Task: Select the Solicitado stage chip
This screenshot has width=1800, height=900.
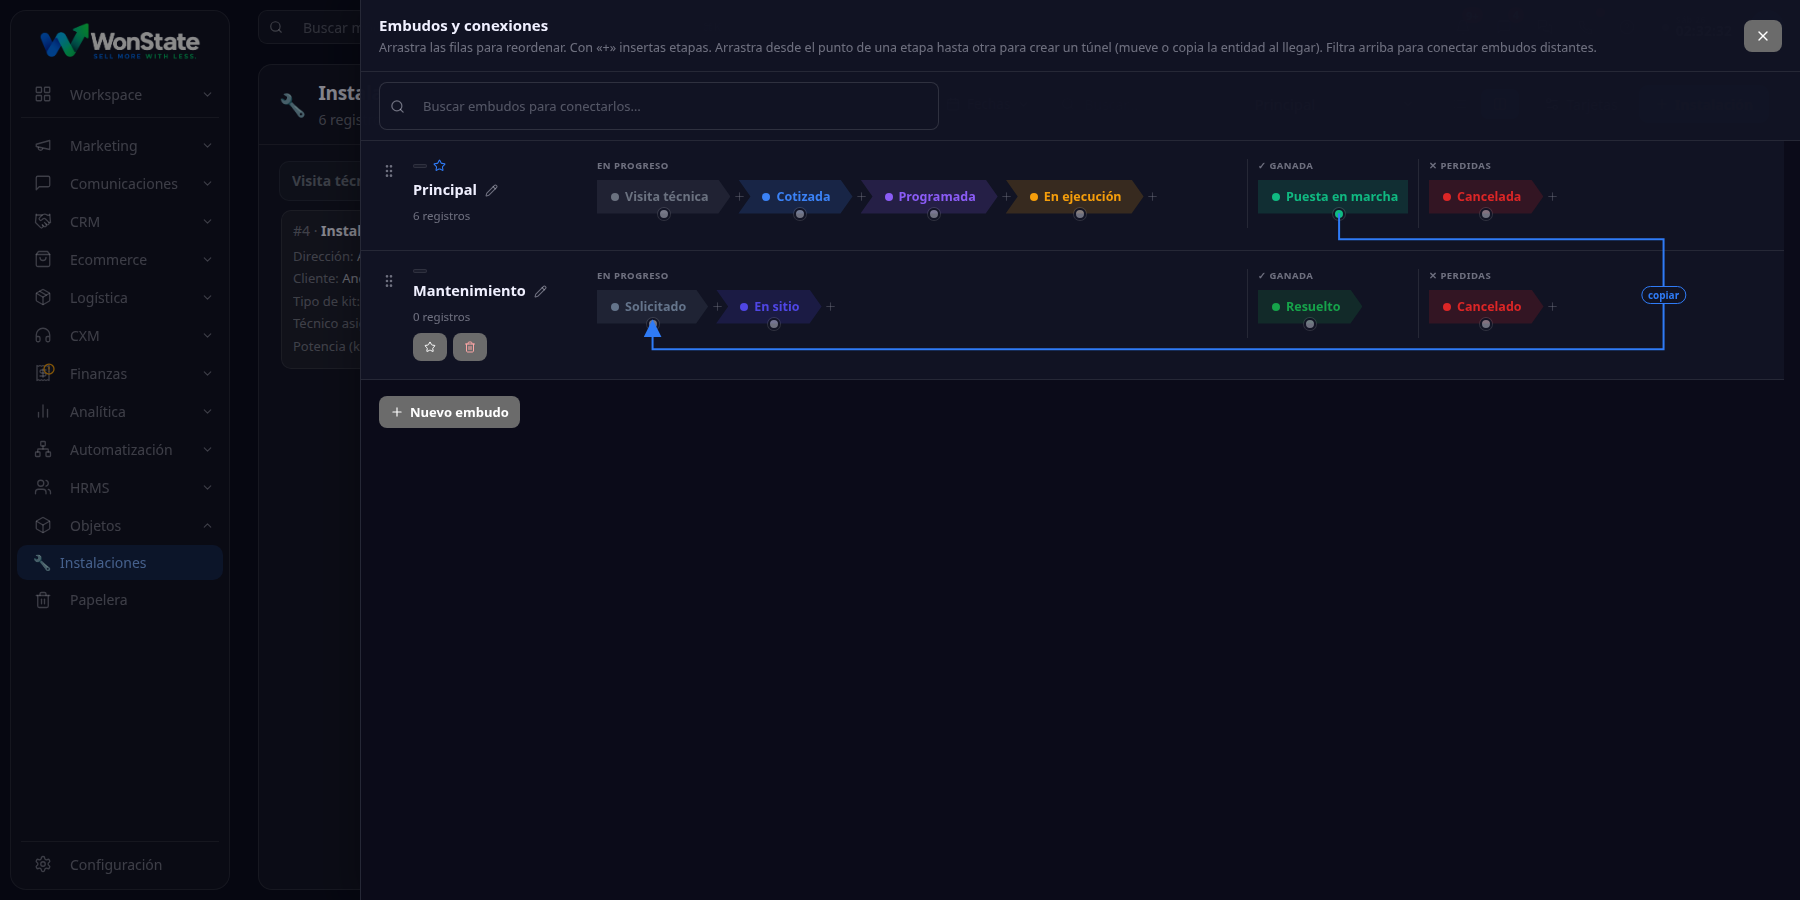Action: coord(652,307)
